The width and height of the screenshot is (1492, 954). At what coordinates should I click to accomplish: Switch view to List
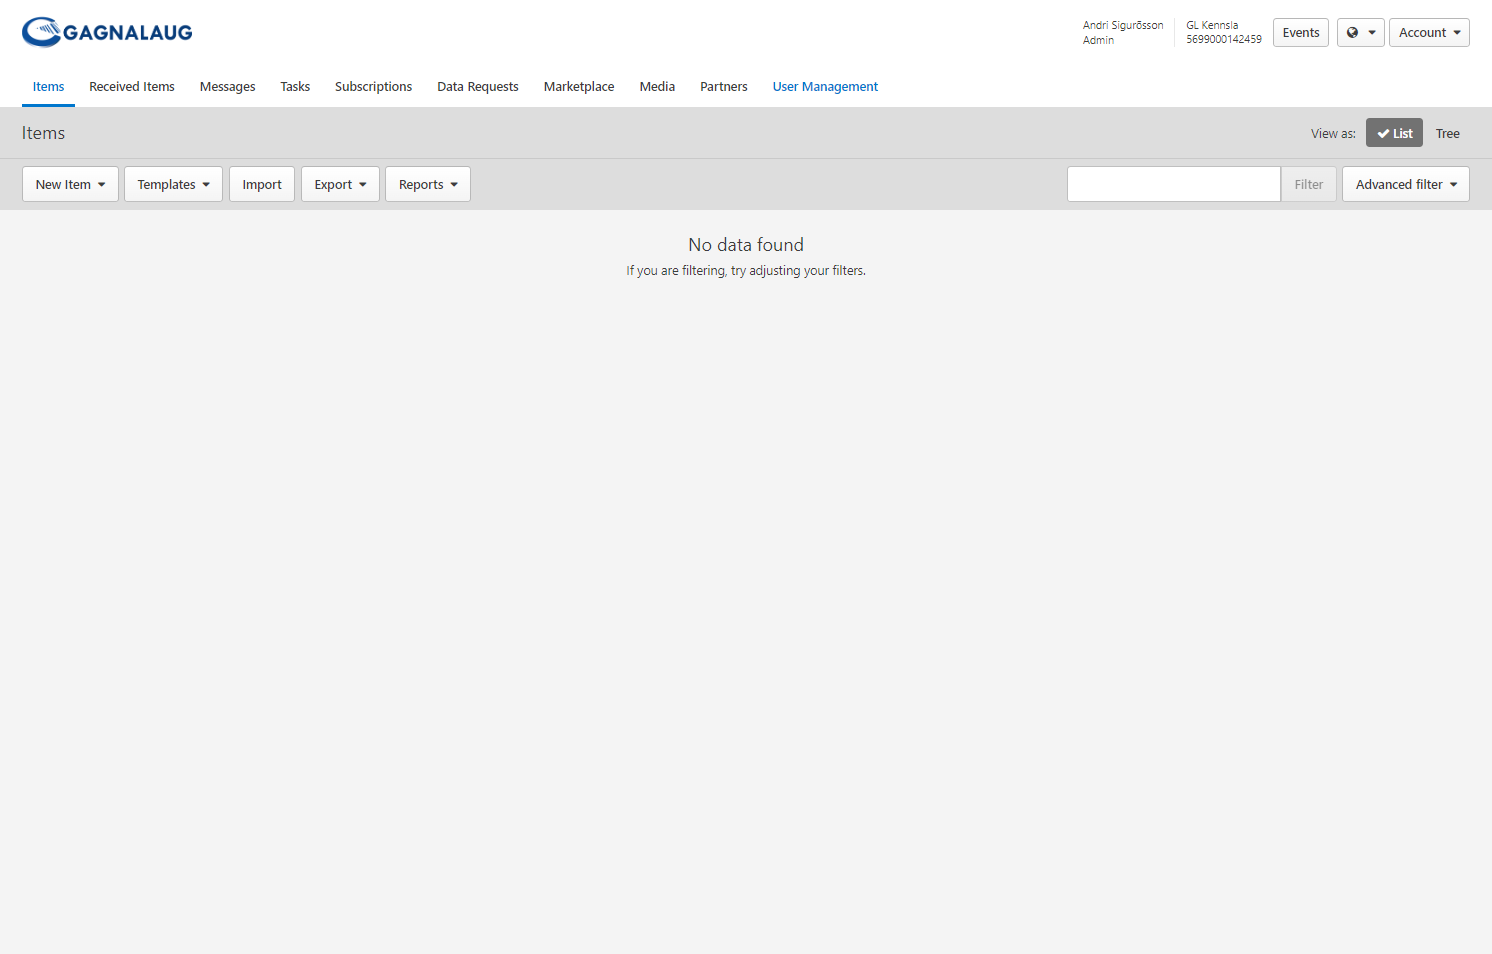(x=1394, y=133)
